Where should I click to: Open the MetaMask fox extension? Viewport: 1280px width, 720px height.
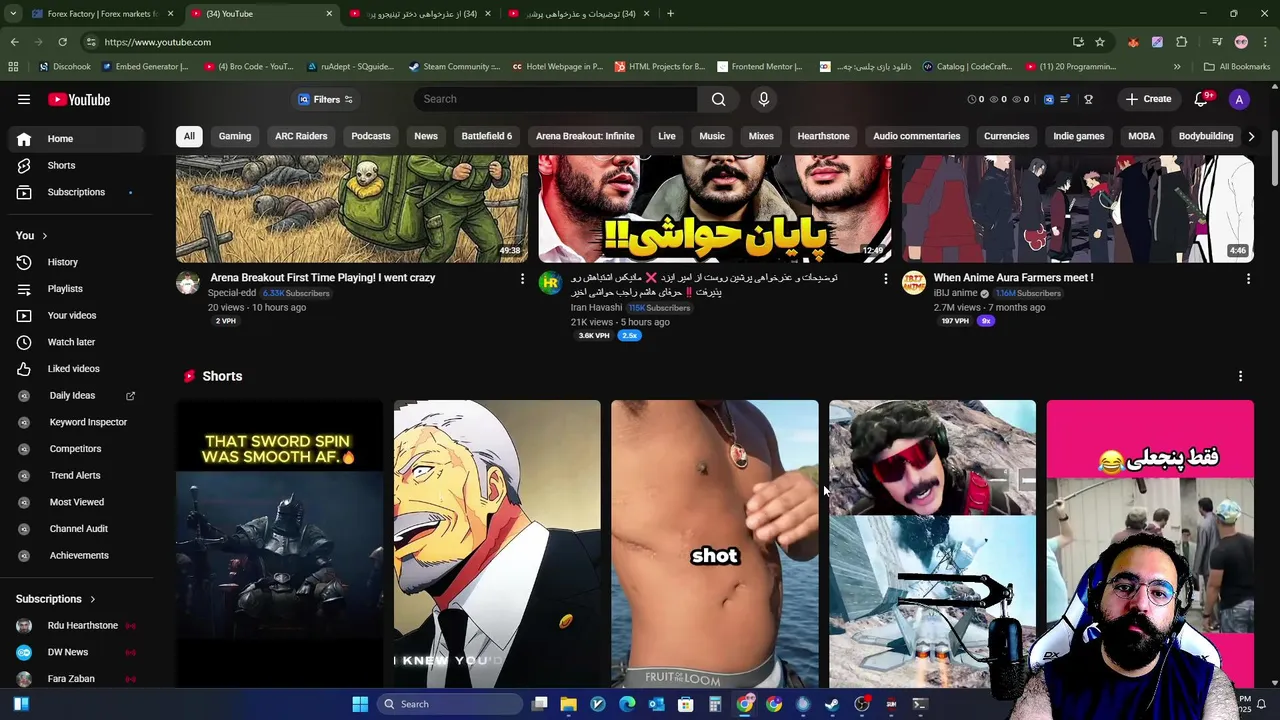coord(1133,42)
